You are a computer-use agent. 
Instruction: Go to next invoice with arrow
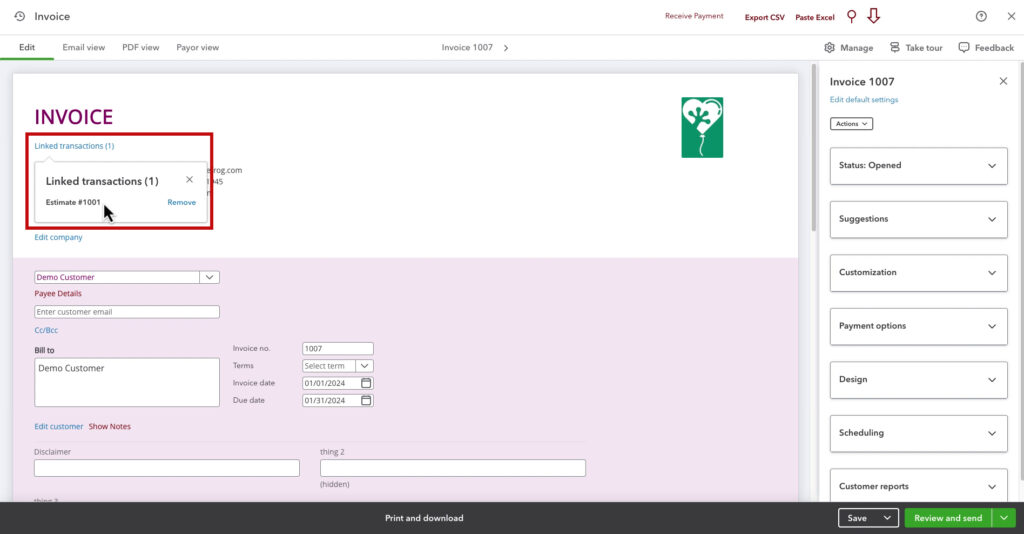[x=505, y=48]
